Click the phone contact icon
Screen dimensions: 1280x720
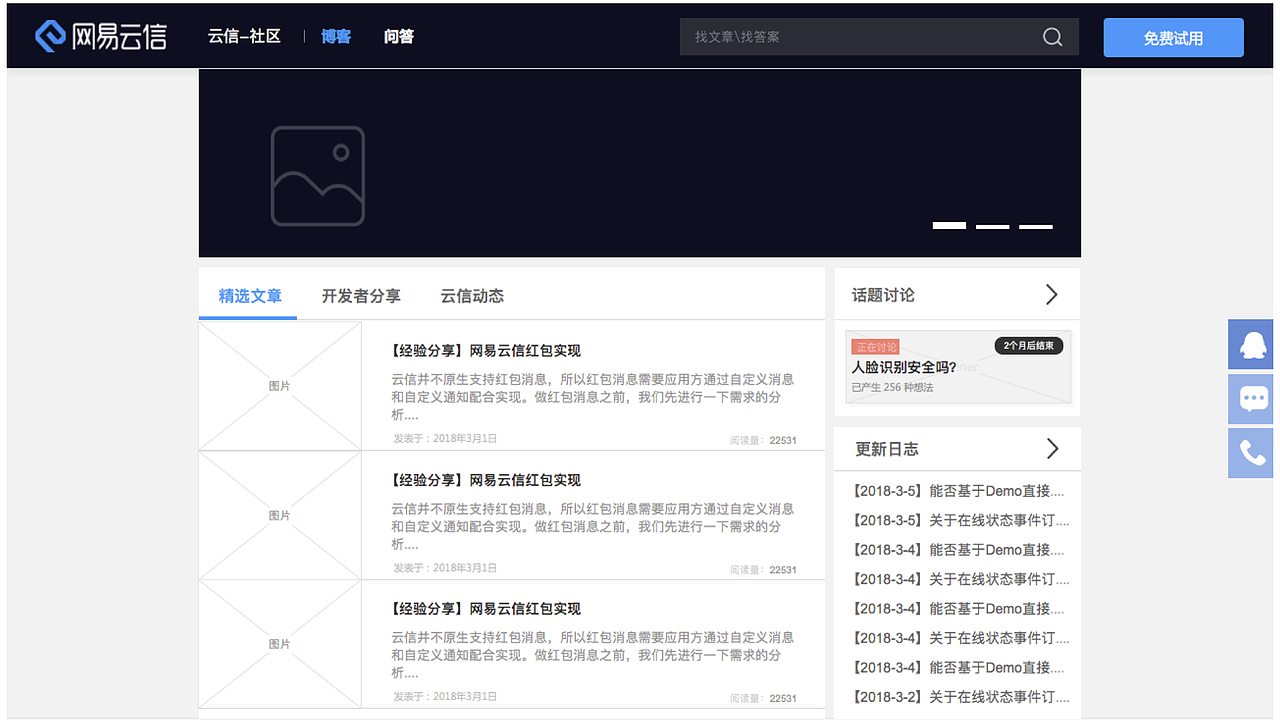click(x=1251, y=453)
